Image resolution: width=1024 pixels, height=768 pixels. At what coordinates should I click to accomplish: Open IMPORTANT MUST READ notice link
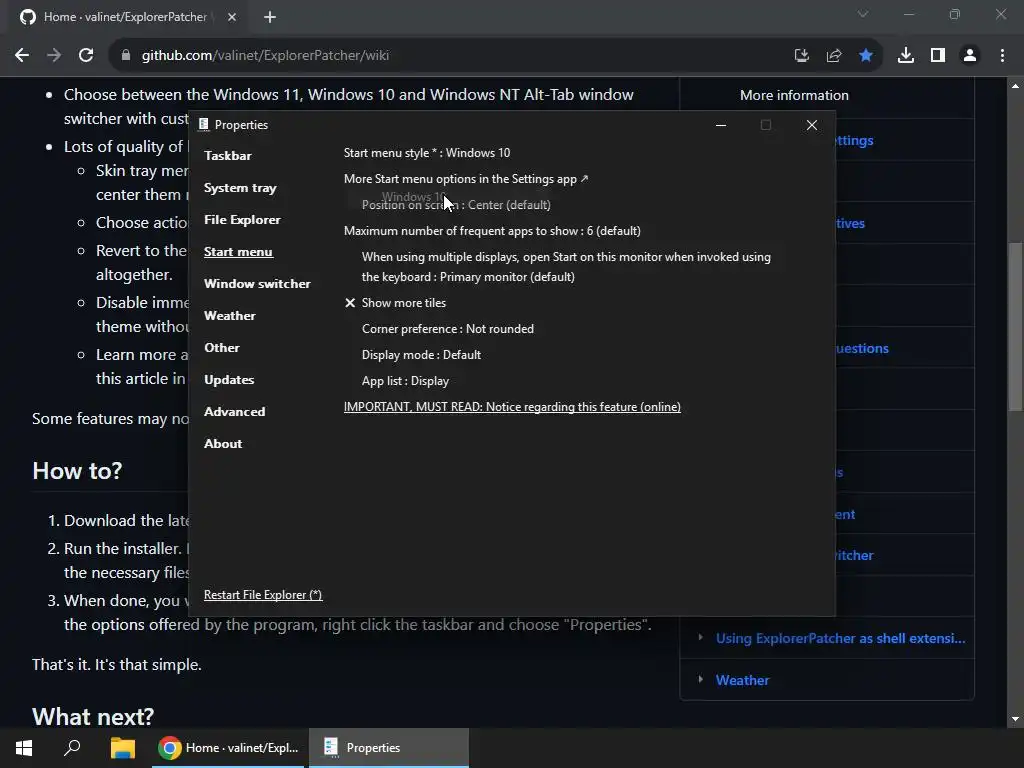point(512,407)
